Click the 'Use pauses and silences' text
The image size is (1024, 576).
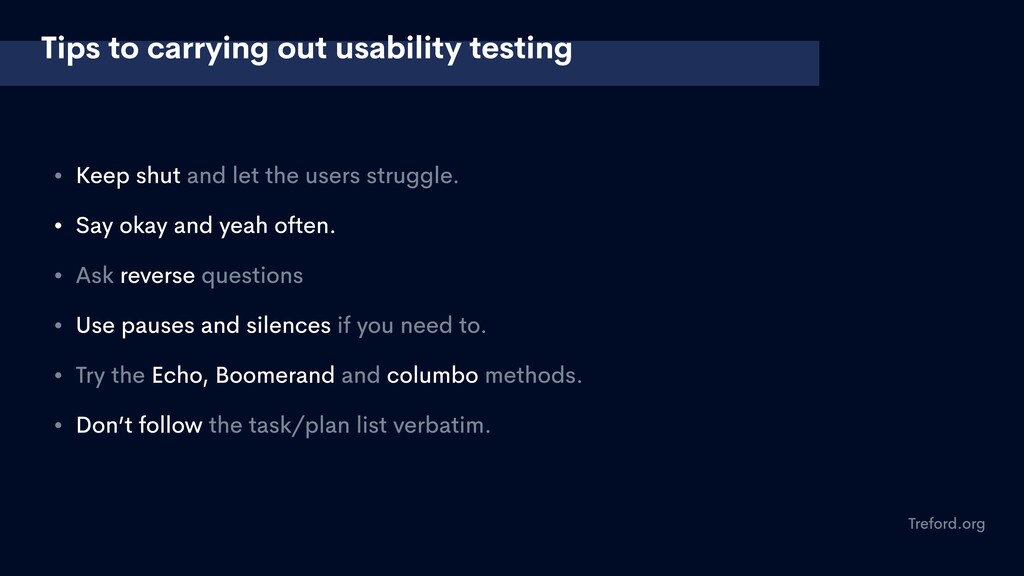click(203, 325)
